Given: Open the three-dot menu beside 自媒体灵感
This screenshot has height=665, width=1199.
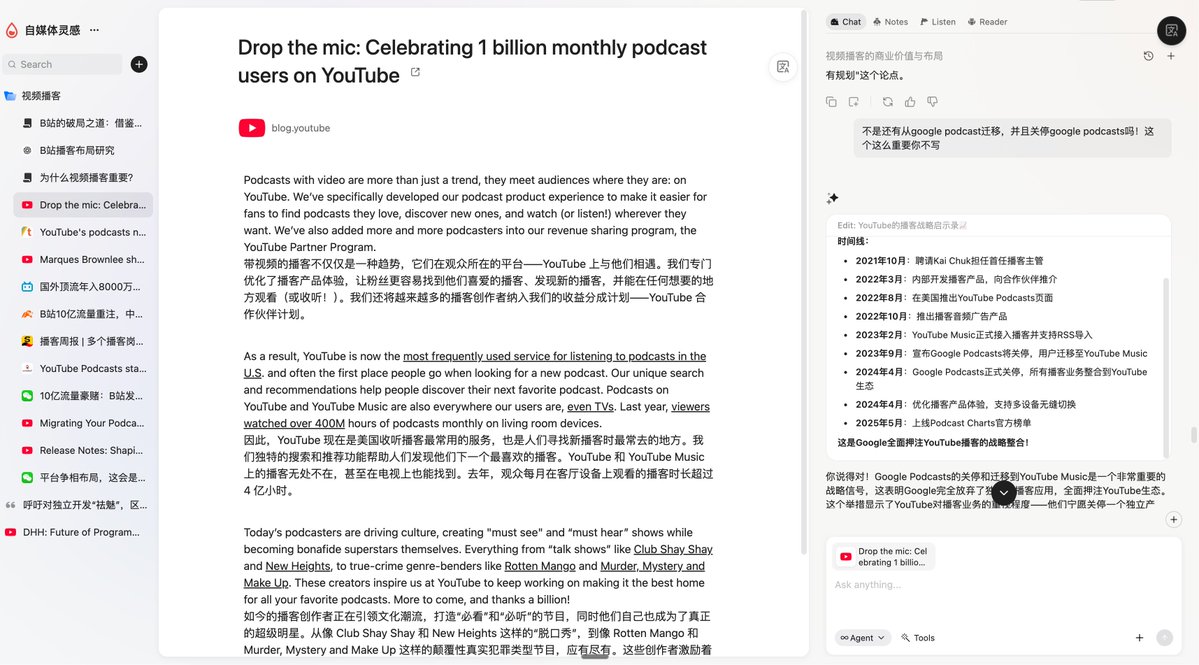Looking at the screenshot, I should 94,30.
